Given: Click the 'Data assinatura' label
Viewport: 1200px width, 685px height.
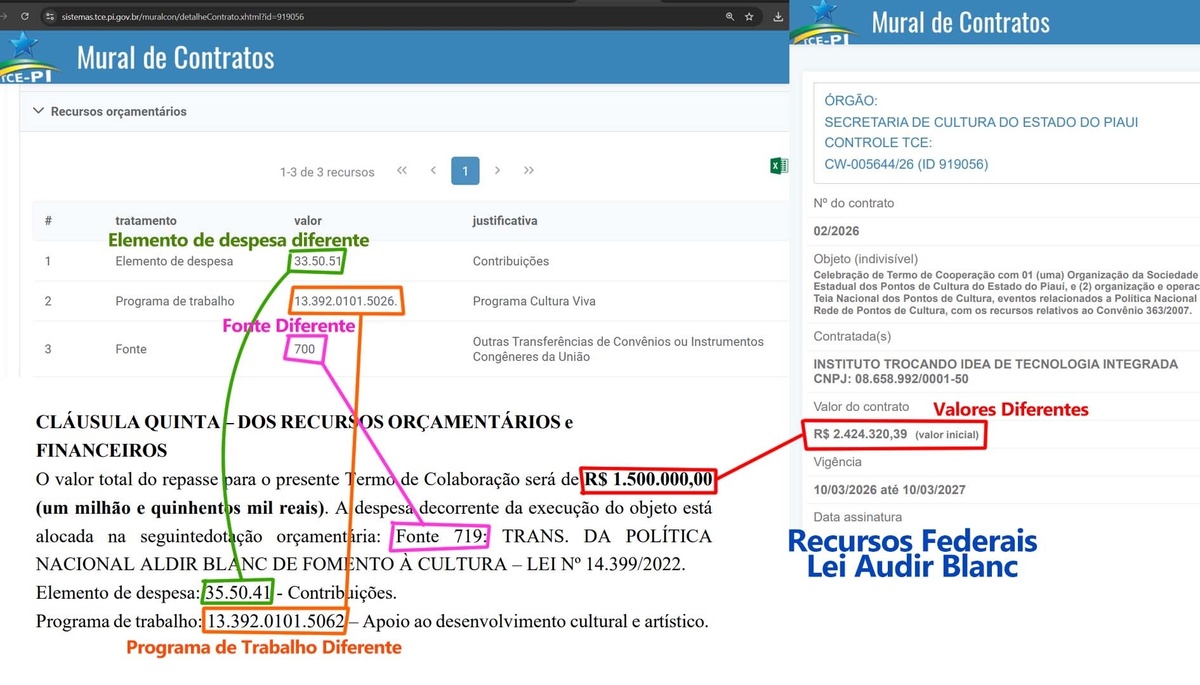Looking at the screenshot, I should coord(858,517).
